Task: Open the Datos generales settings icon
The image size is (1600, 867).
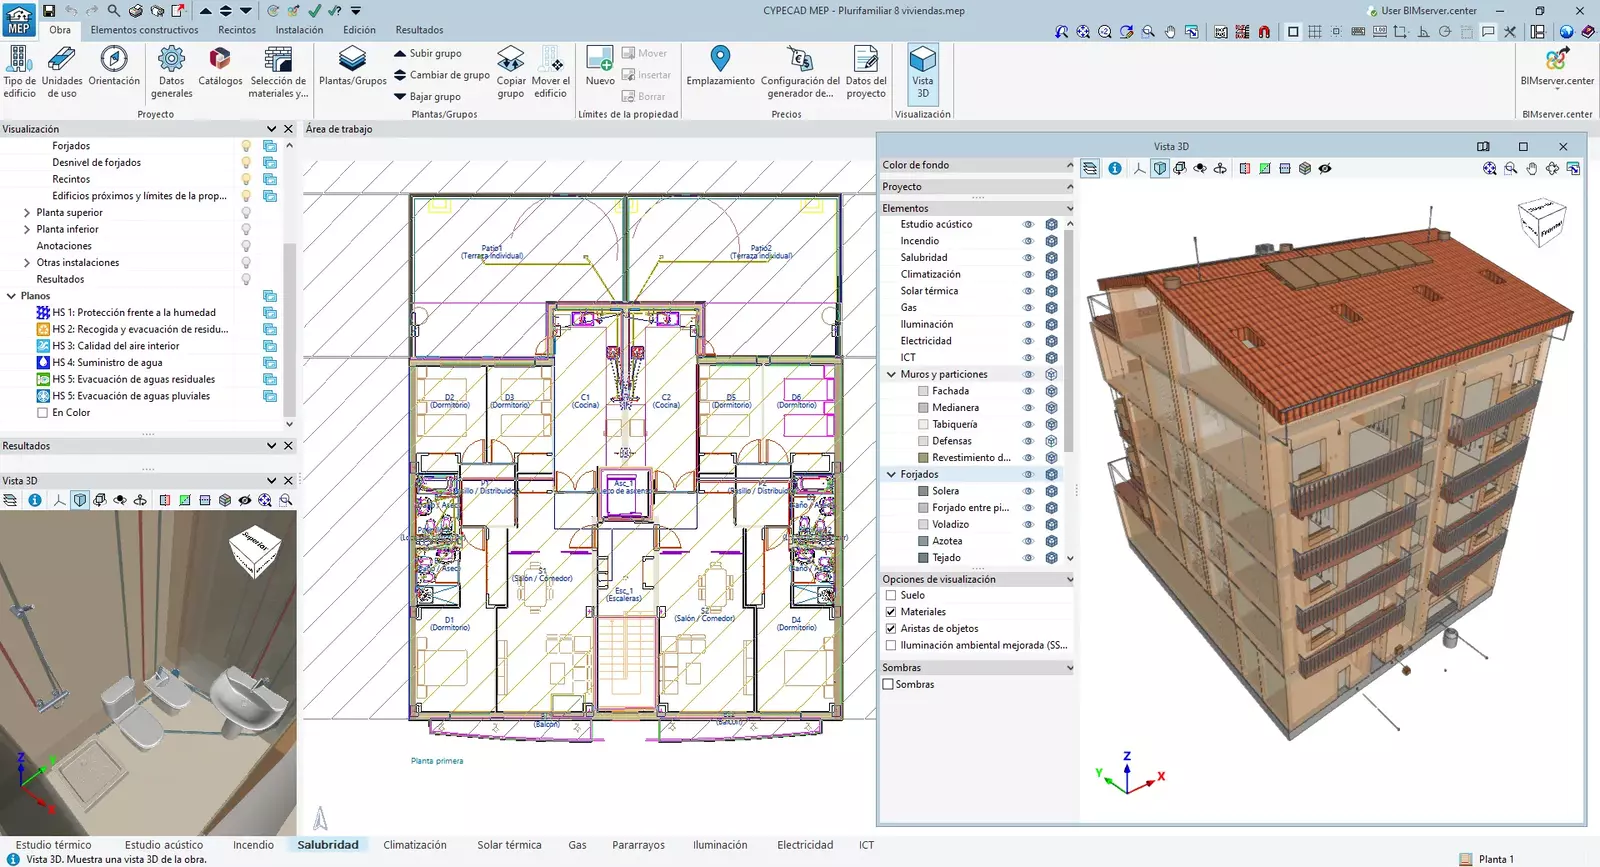Action: (171, 60)
